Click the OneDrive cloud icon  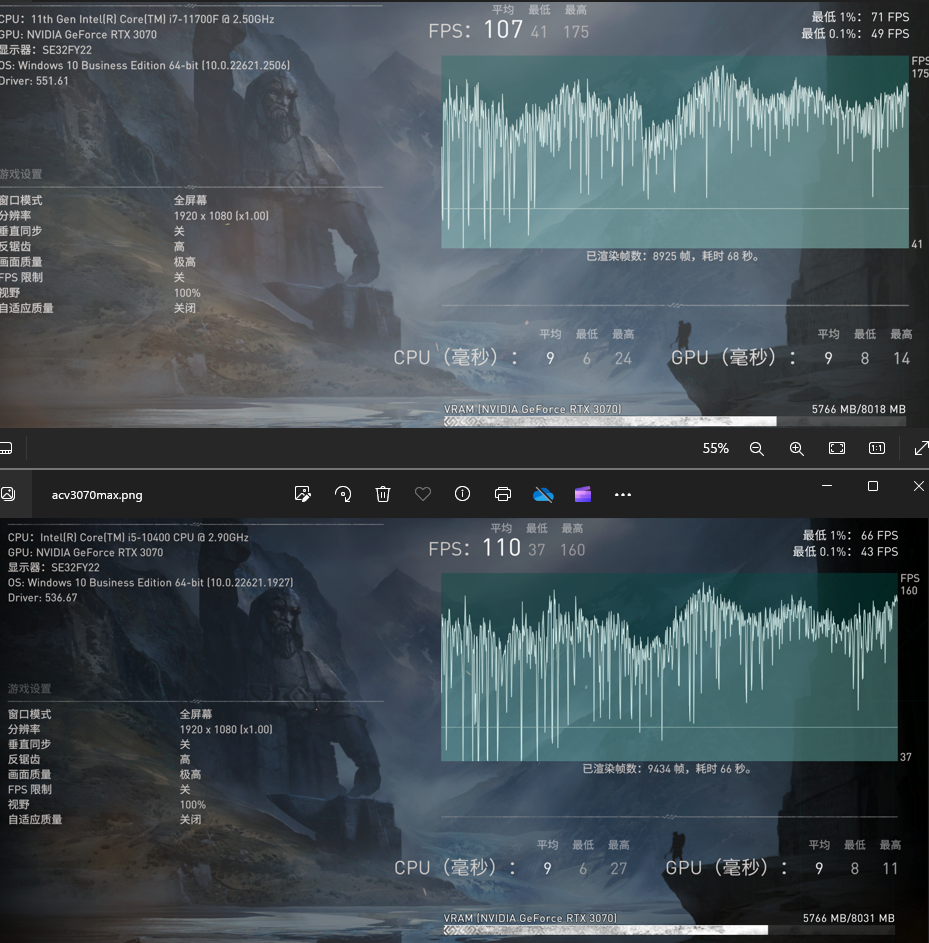coord(543,494)
